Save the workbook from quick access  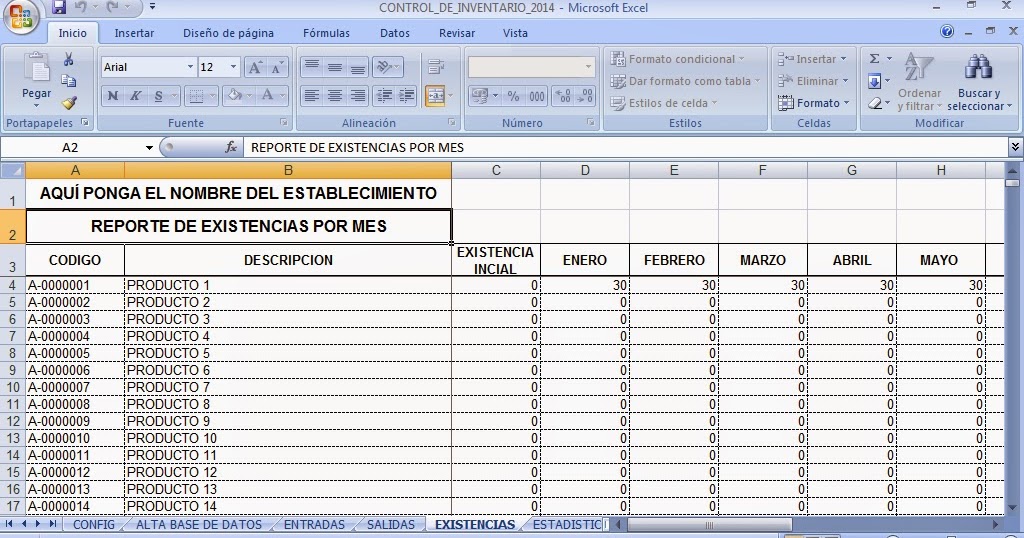[59, 8]
